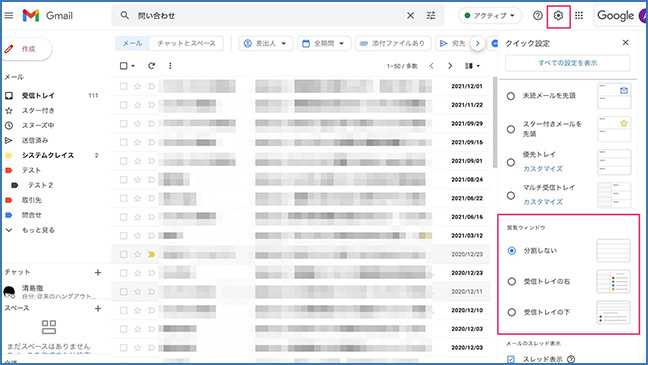Expand the アクティブ status dropdown
The image size is (648, 365).
490,16
